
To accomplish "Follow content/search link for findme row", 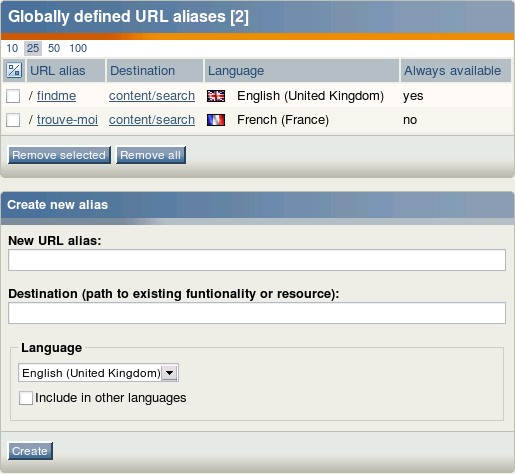I will (x=152, y=96).
